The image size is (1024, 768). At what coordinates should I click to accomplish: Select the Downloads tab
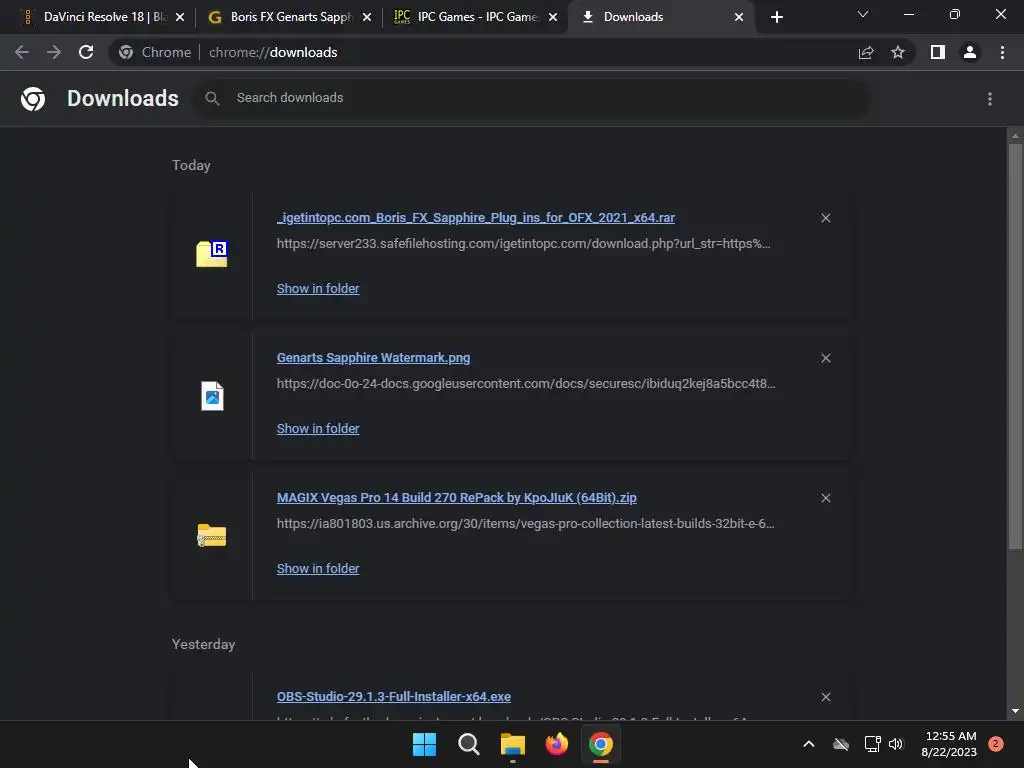661,17
